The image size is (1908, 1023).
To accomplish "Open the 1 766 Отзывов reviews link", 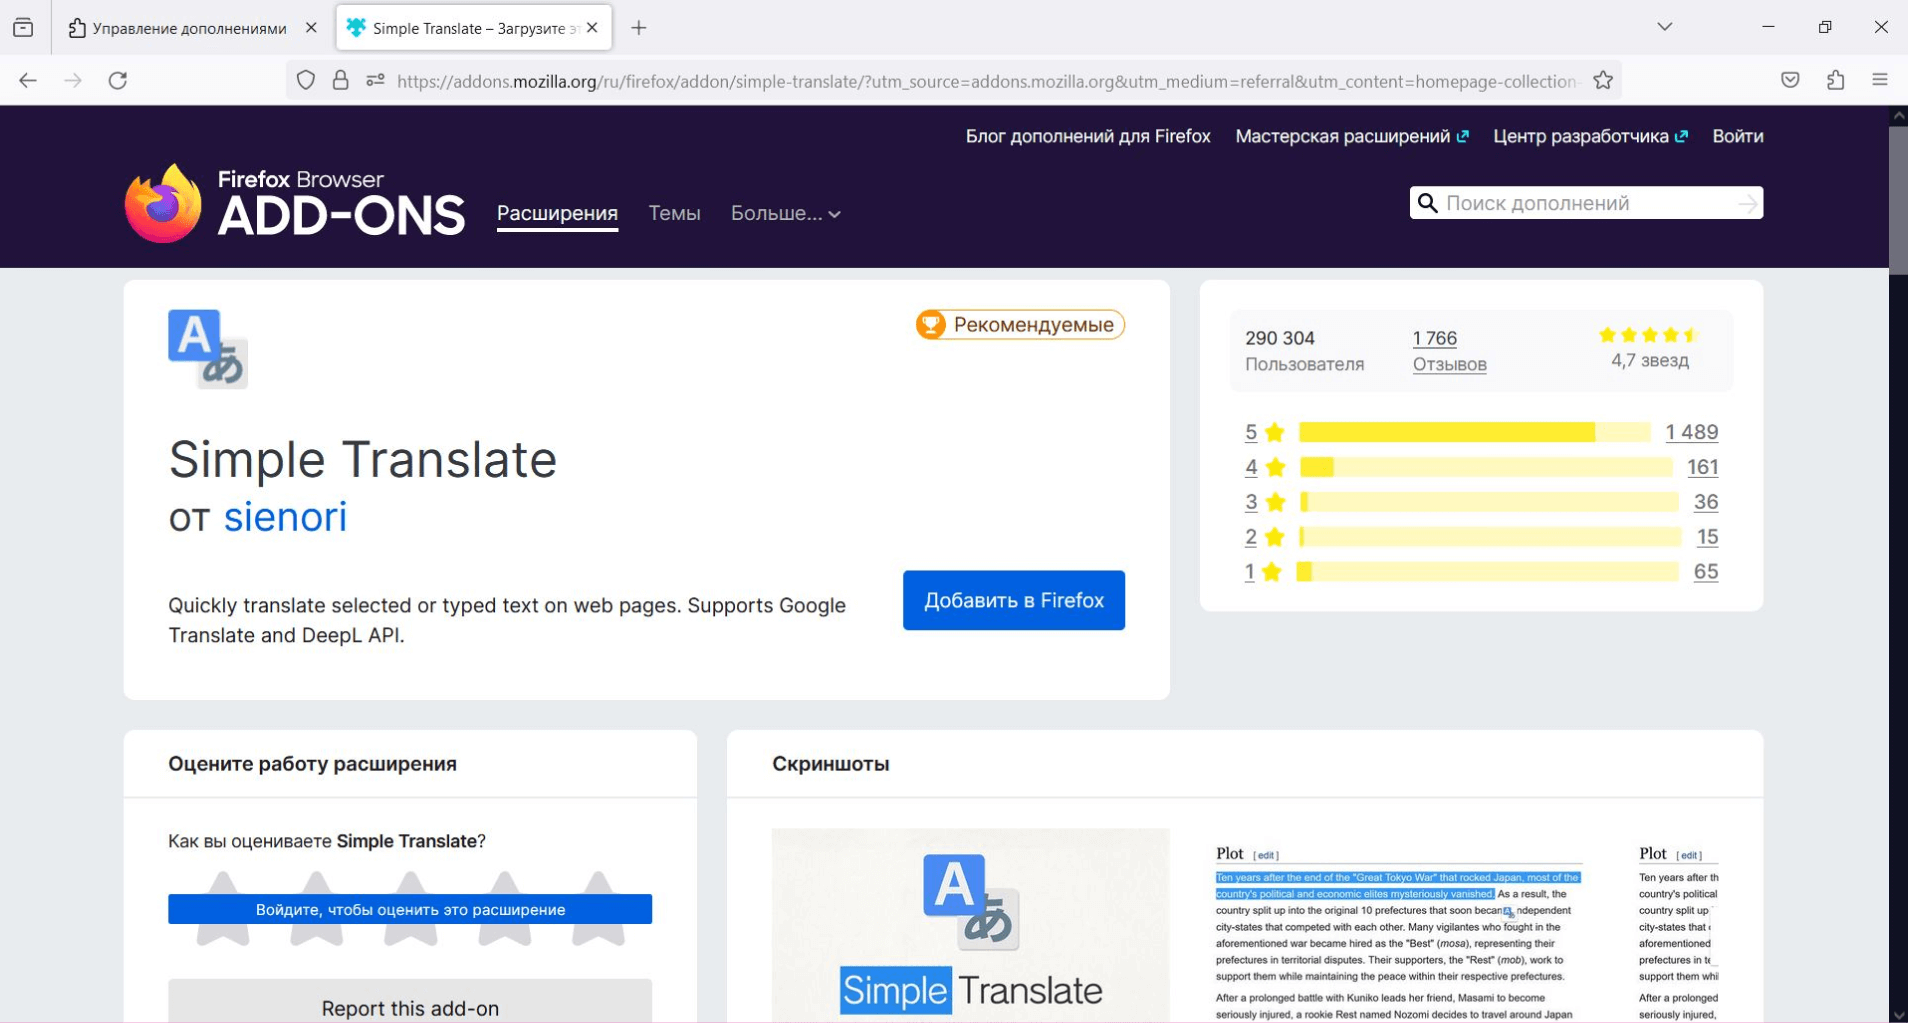I will click(x=1448, y=351).
